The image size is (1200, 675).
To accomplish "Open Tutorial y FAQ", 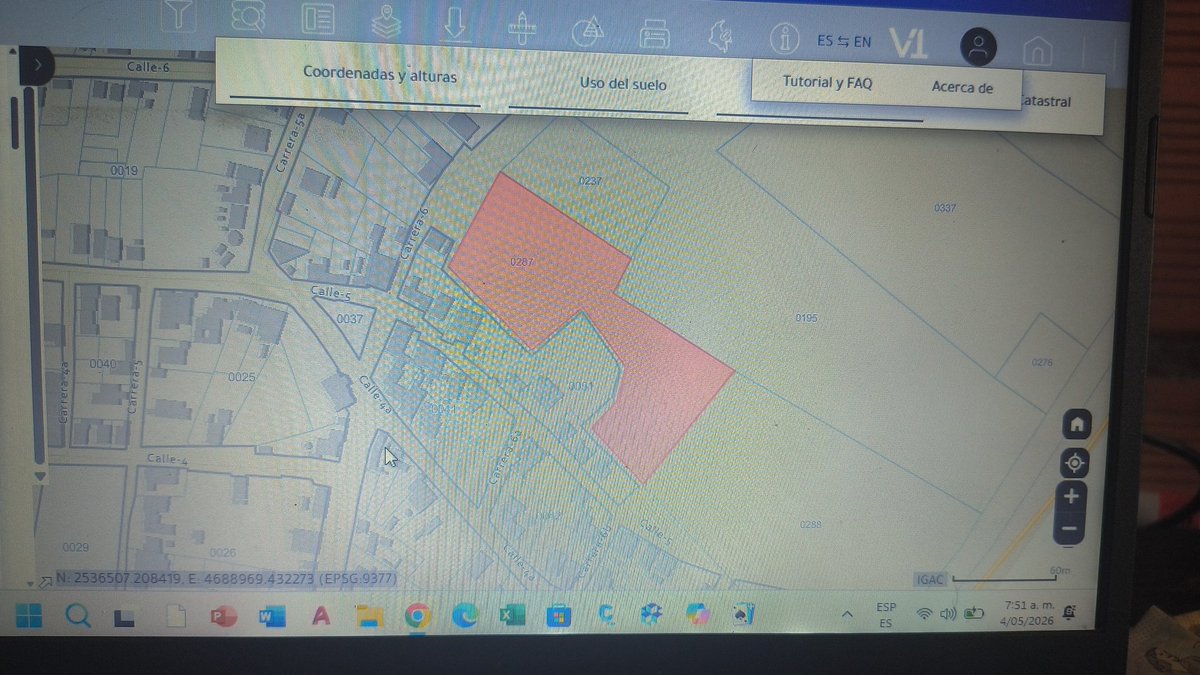I will pyautogui.click(x=827, y=82).
